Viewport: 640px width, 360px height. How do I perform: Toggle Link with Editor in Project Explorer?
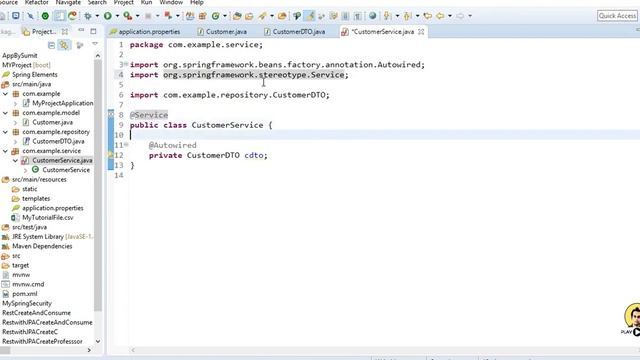tap(64, 45)
